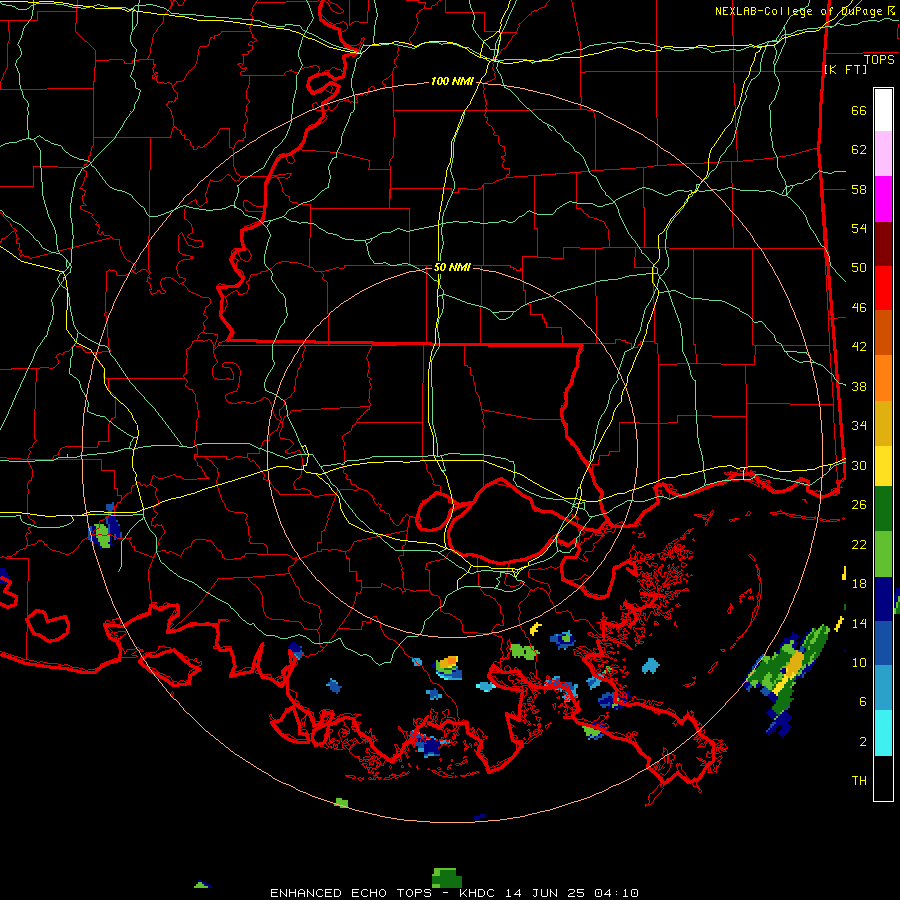Click the '34' legend value

click(859, 426)
